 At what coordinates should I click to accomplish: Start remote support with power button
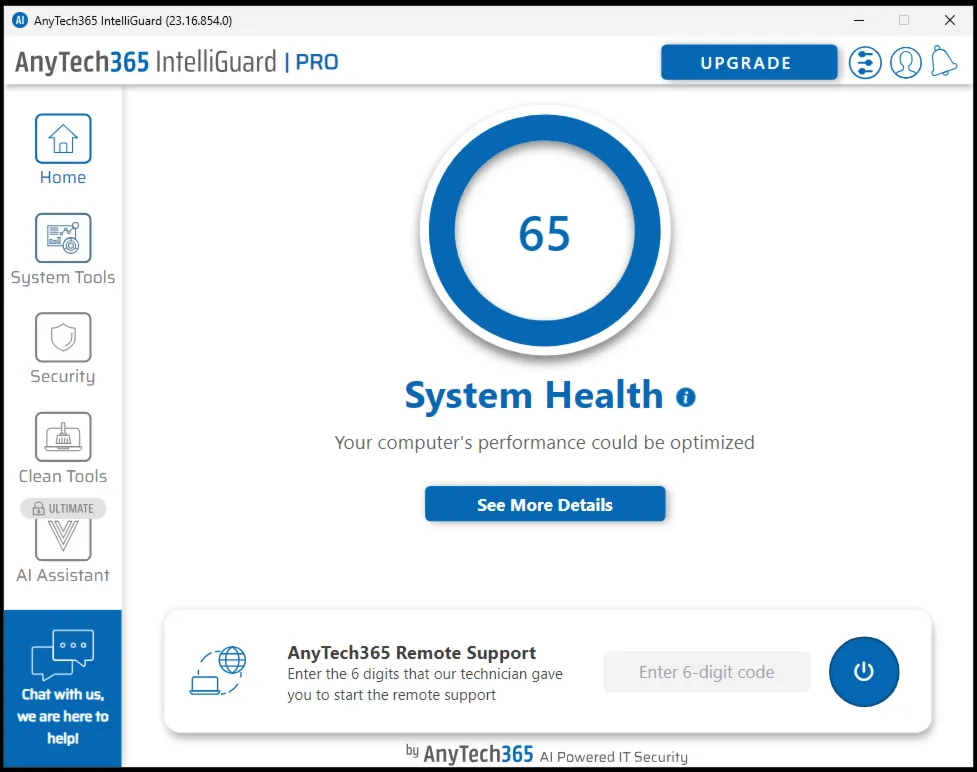(x=864, y=672)
